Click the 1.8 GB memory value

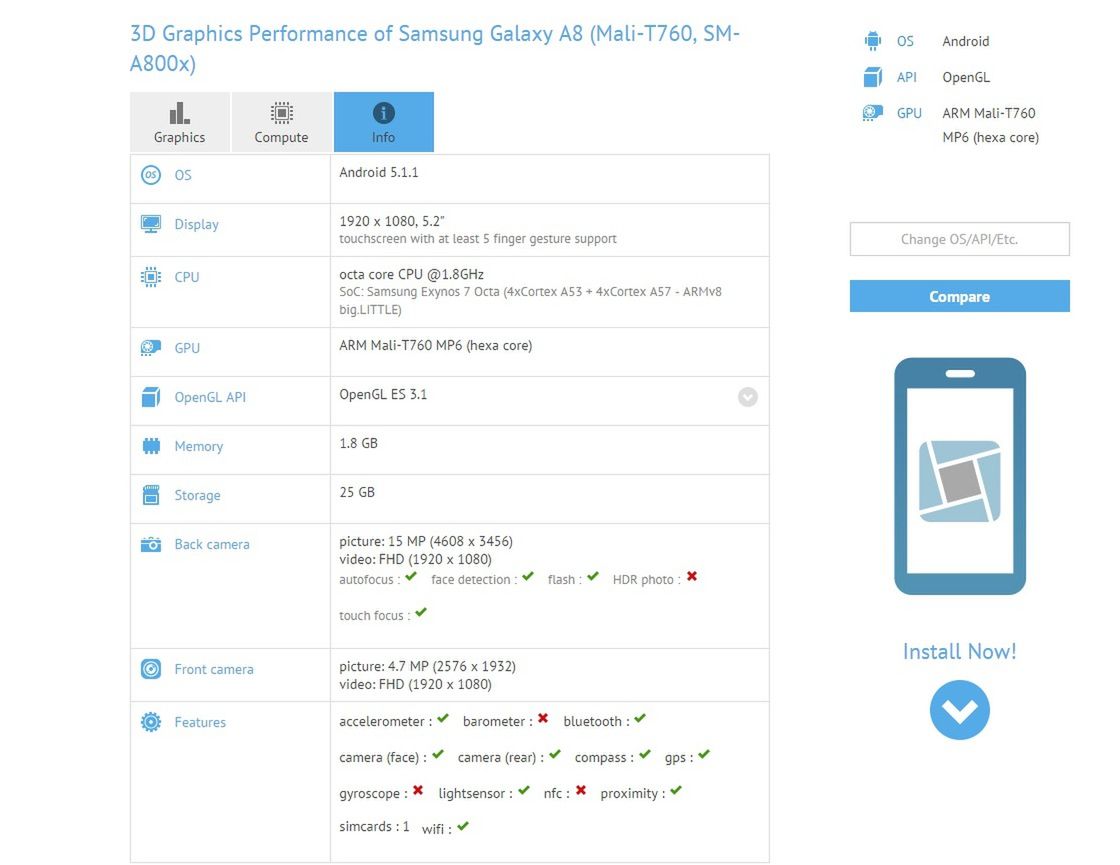pyautogui.click(x=359, y=443)
